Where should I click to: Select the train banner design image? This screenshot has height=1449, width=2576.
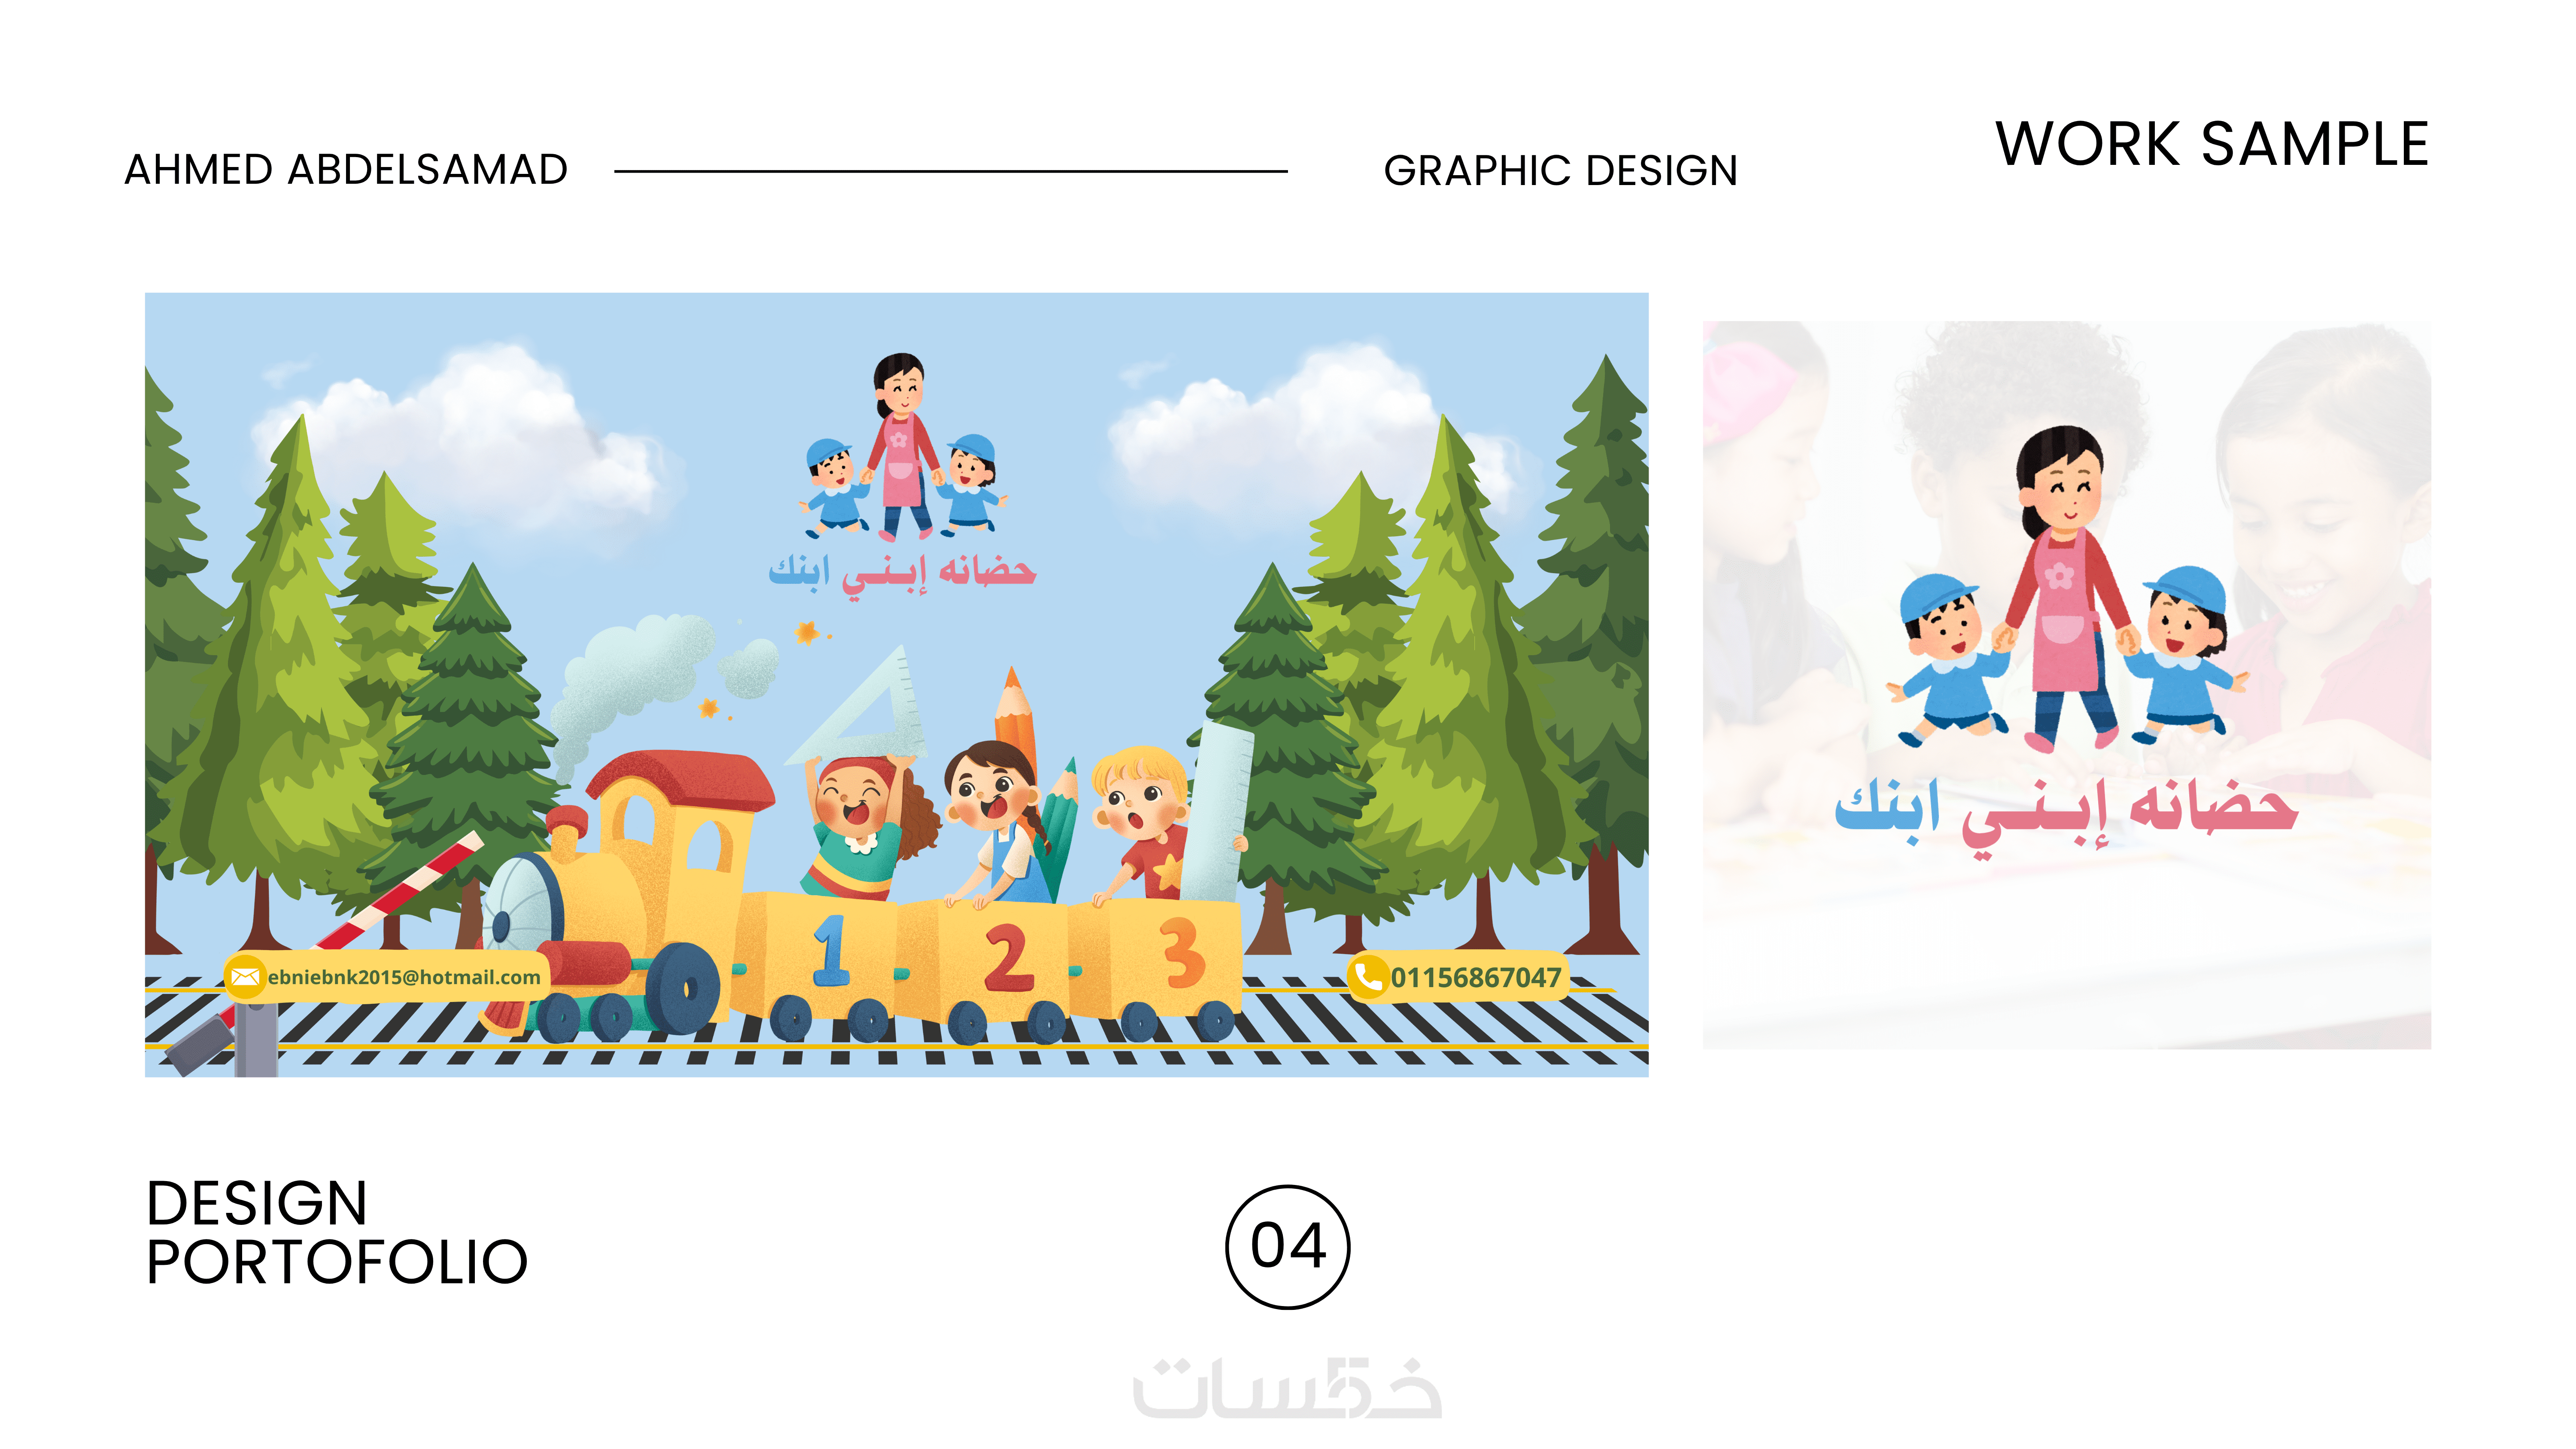pyautogui.click(x=896, y=684)
